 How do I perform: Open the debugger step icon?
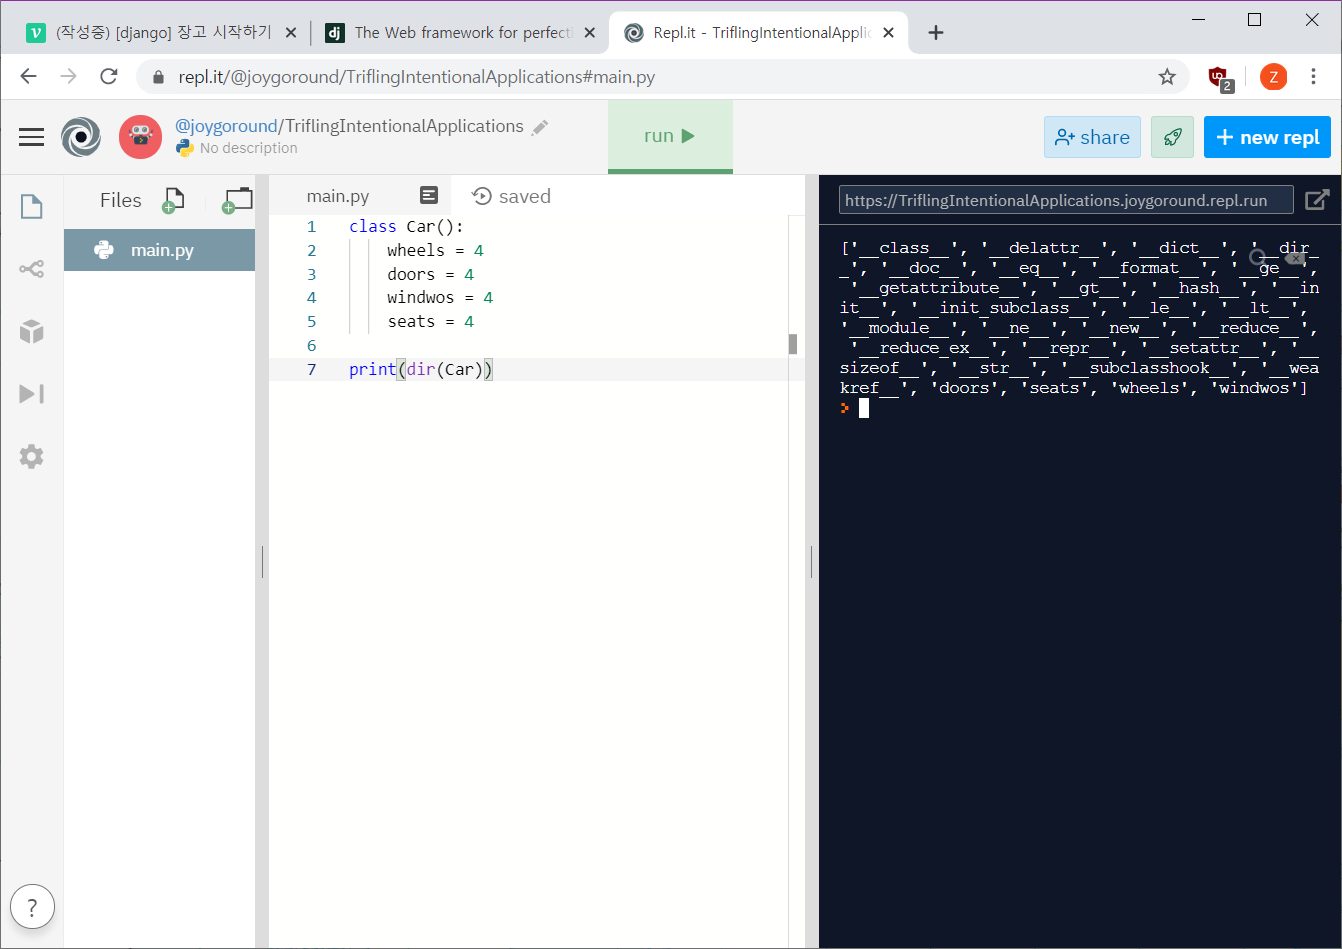tap(32, 394)
